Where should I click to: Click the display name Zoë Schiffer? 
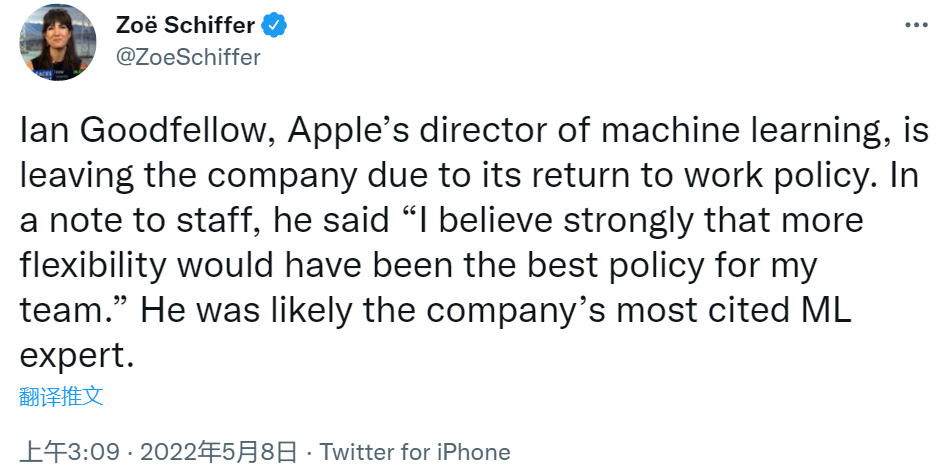click(x=186, y=26)
